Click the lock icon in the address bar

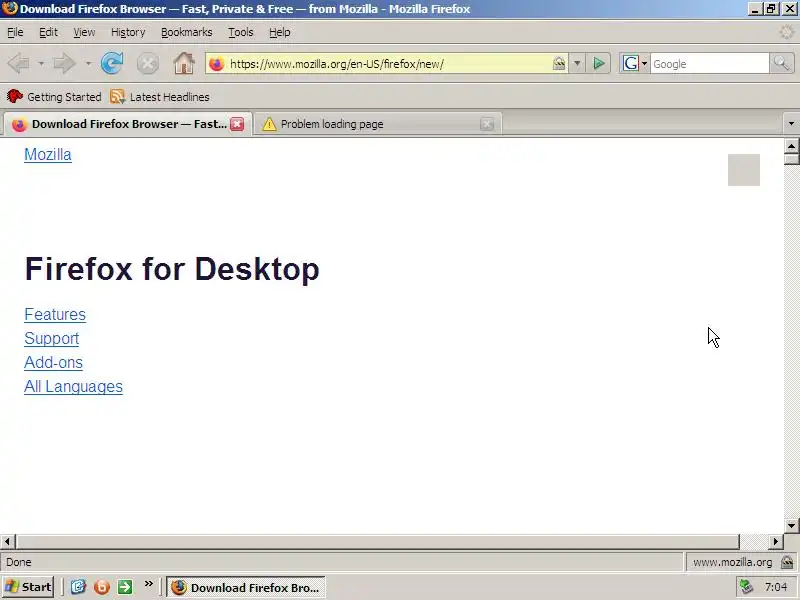[559, 64]
